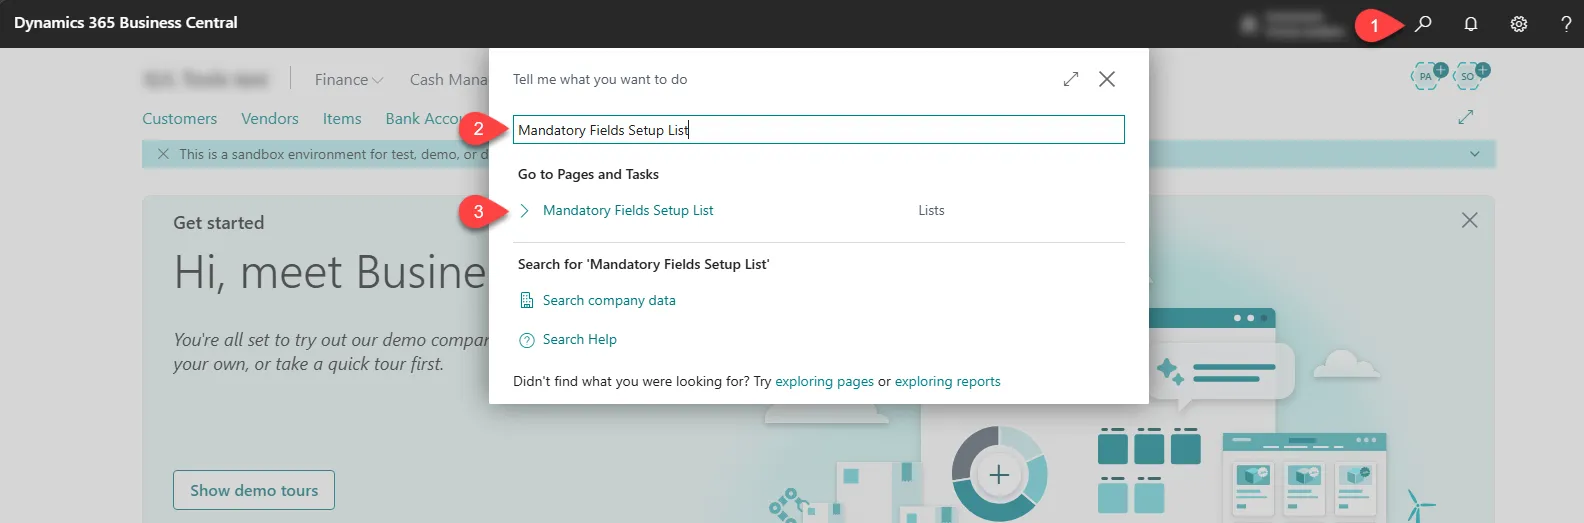1584x523 pixels.
Task: Close the Tell Me search dialog
Action: [x=1107, y=79]
